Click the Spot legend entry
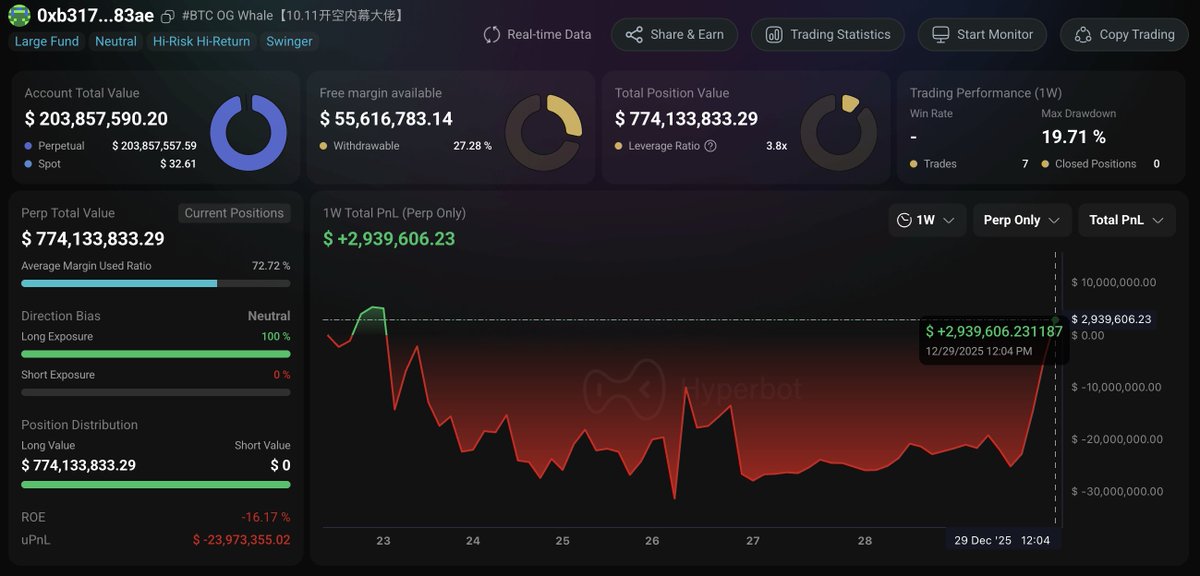Screen dimensions: 1200x576 41,164
